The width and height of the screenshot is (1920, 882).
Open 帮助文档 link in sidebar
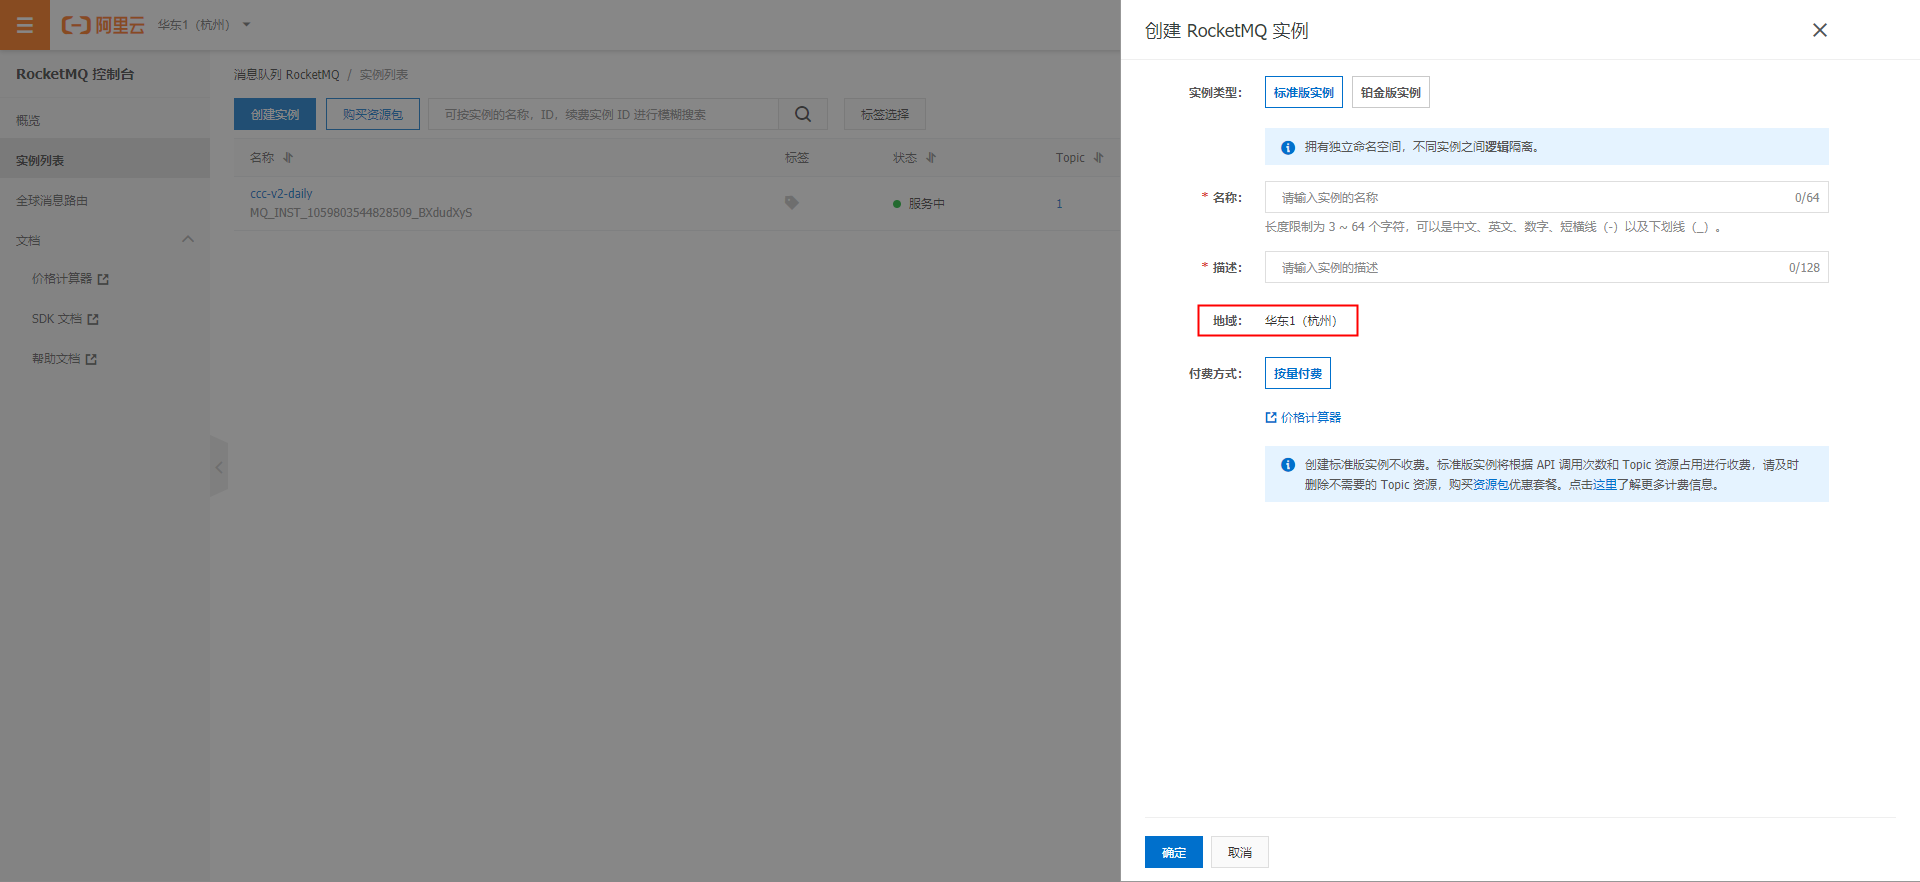coord(56,359)
